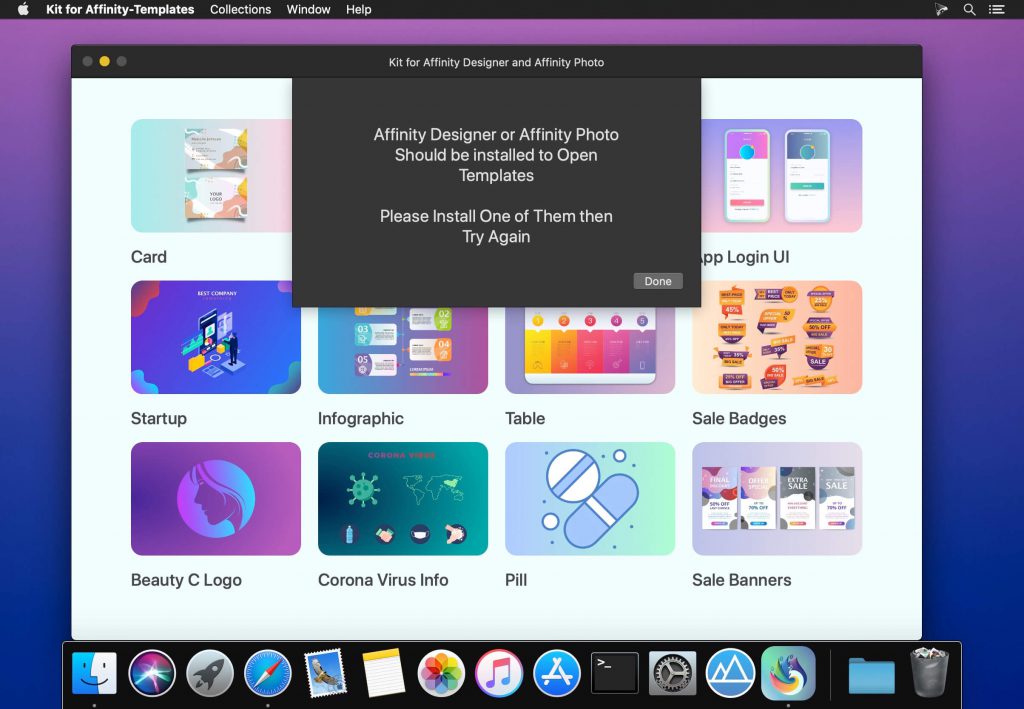Click the list icon at menu bar right
Screen dimensions: 1024x709
pyautogui.click(x=996, y=9)
